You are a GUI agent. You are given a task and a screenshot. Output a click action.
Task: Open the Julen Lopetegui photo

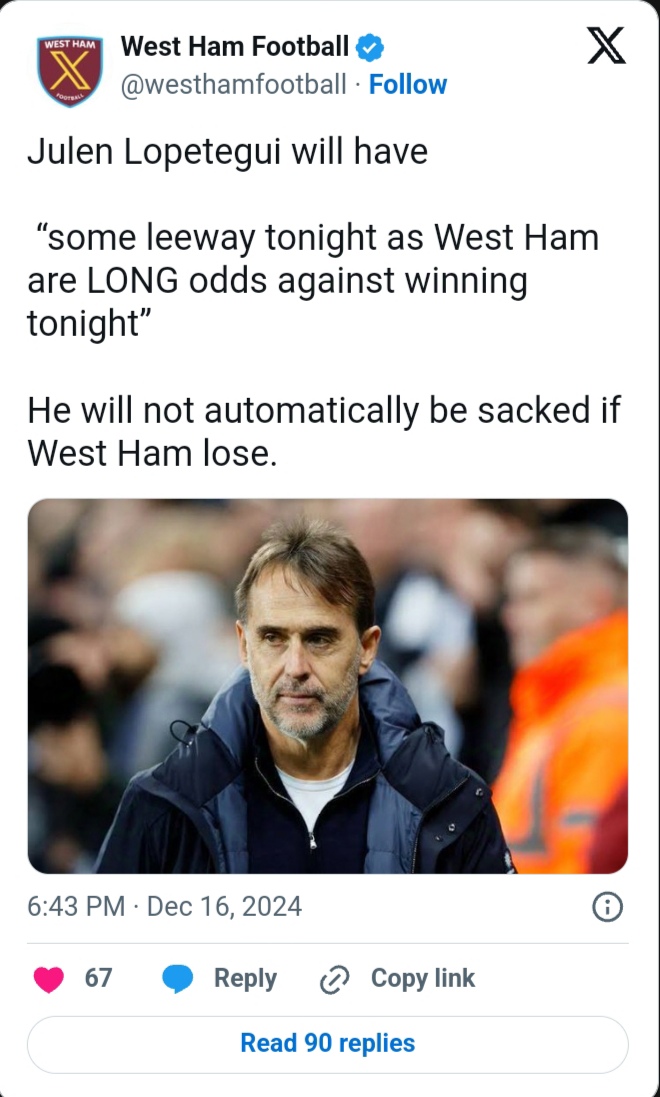pos(327,686)
